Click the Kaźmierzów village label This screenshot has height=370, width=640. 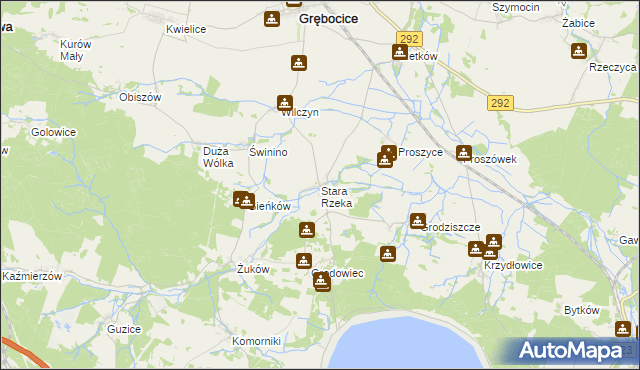pyautogui.click(x=32, y=276)
